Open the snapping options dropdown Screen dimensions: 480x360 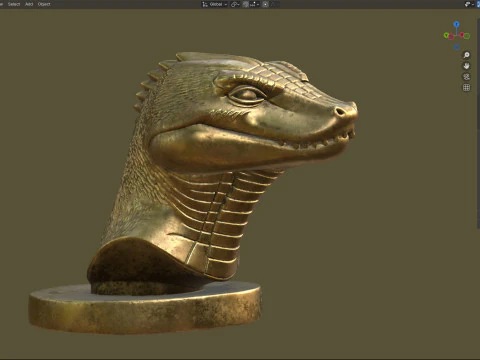pyautogui.click(x=254, y=4)
